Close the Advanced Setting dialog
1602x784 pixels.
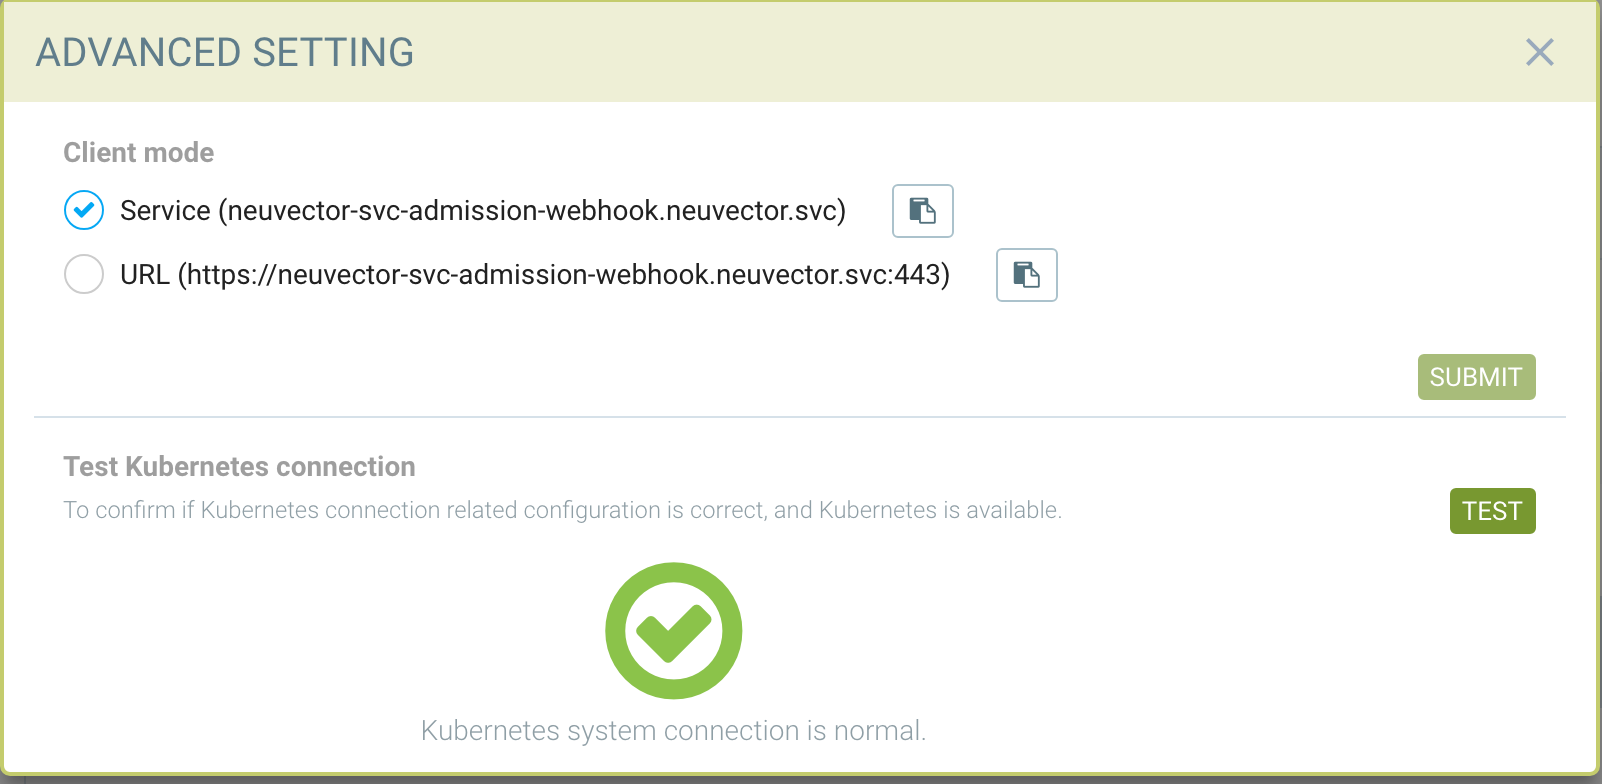[1539, 52]
